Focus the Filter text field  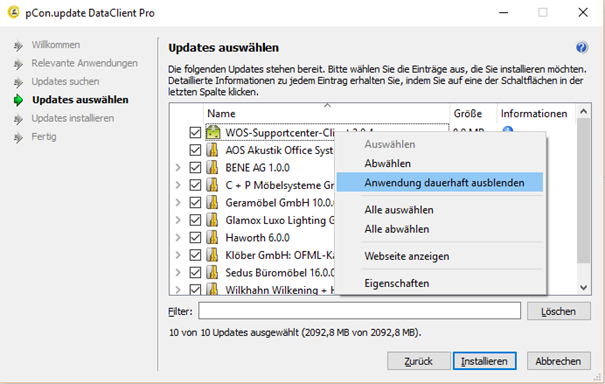tap(359, 311)
